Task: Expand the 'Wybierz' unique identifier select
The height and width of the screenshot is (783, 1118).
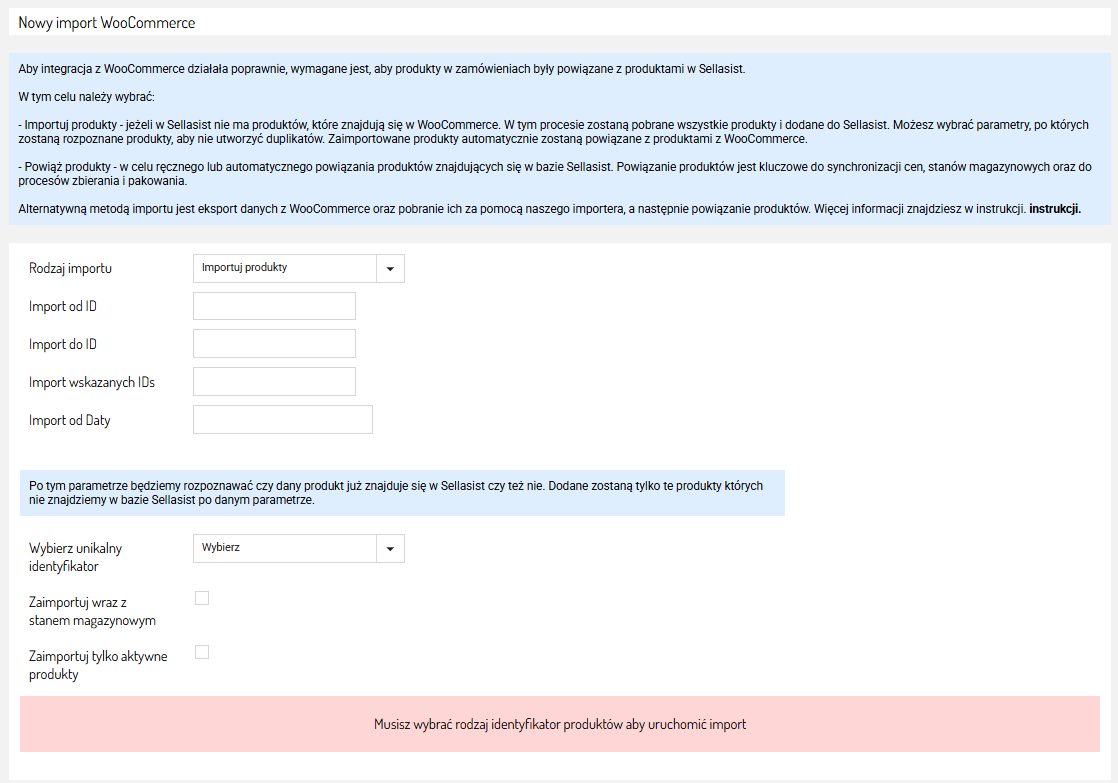Action: click(x=285, y=549)
